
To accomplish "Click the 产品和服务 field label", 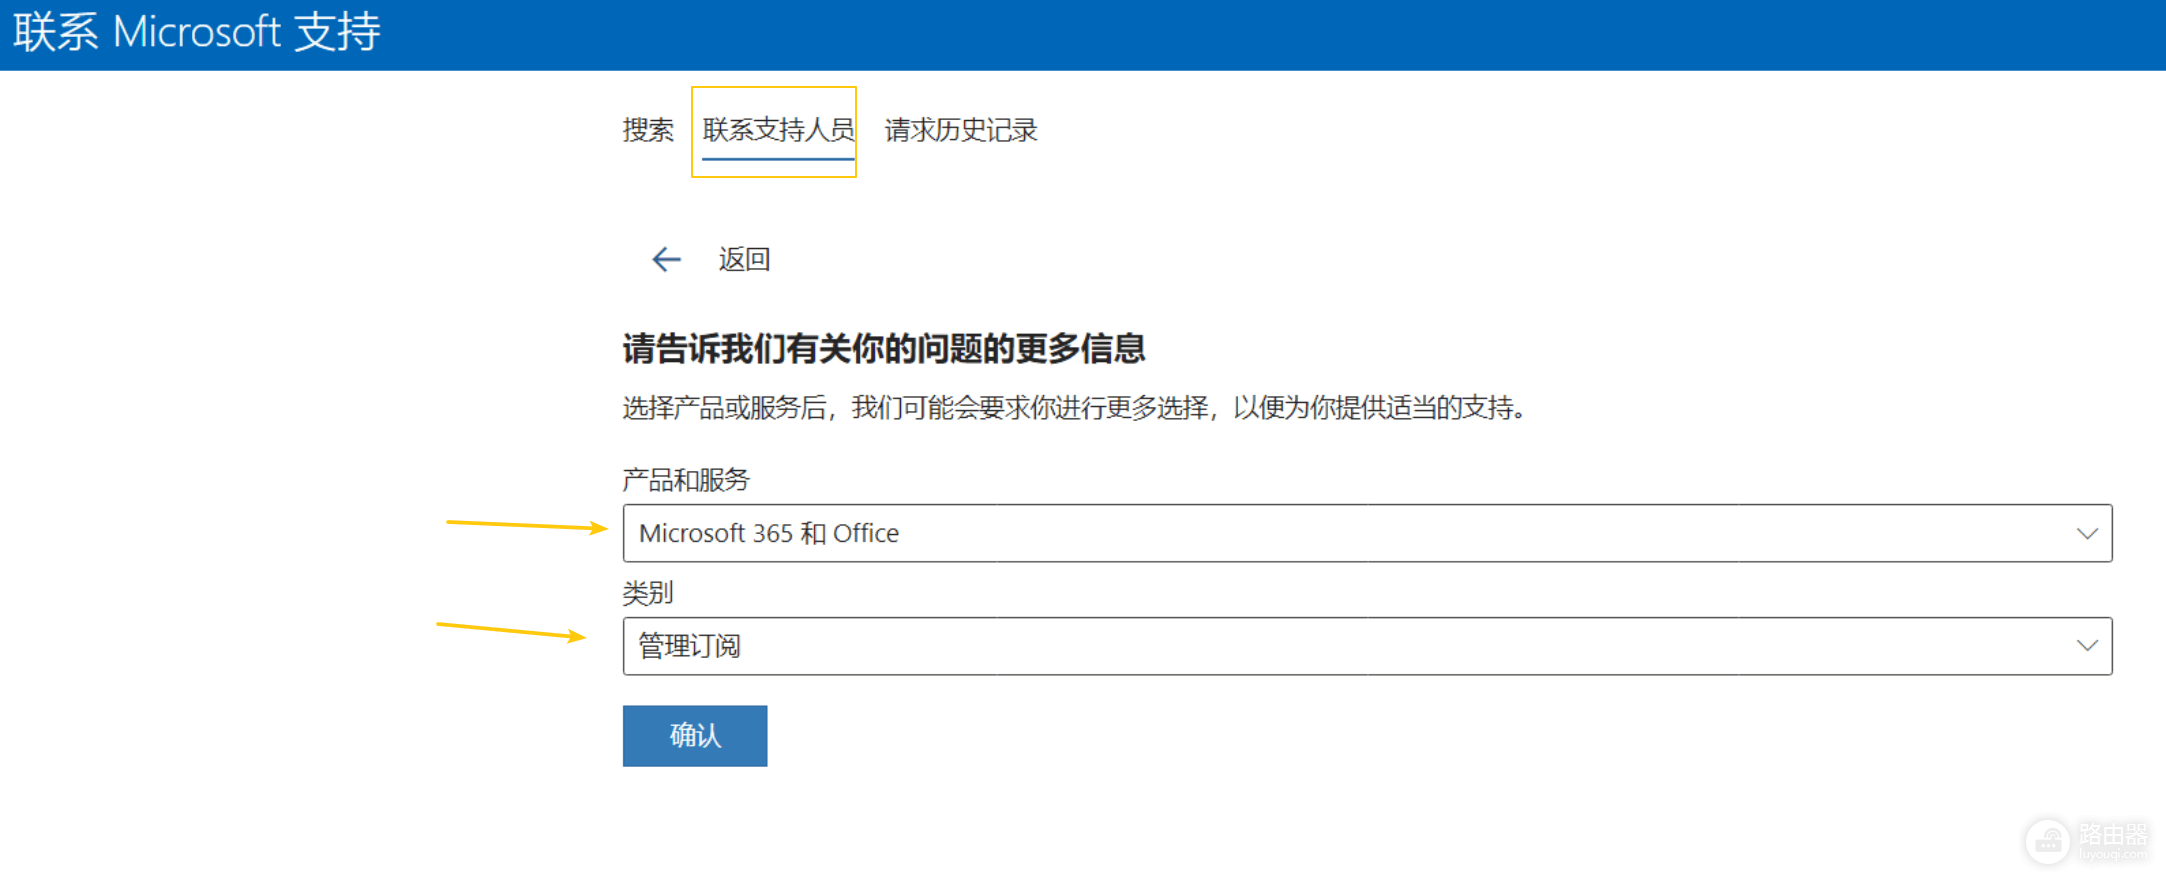I will tap(686, 480).
